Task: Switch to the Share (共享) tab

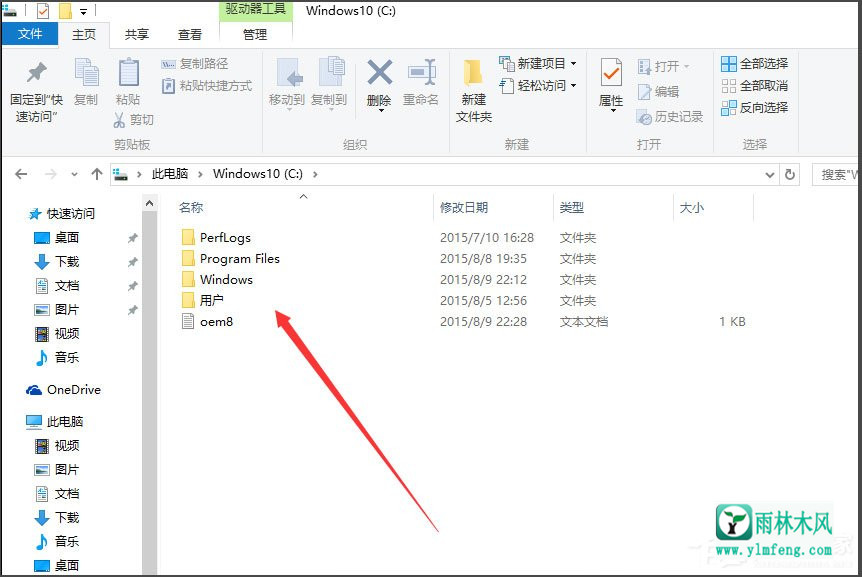Action: pyautogui.click(x=137, y=35)
